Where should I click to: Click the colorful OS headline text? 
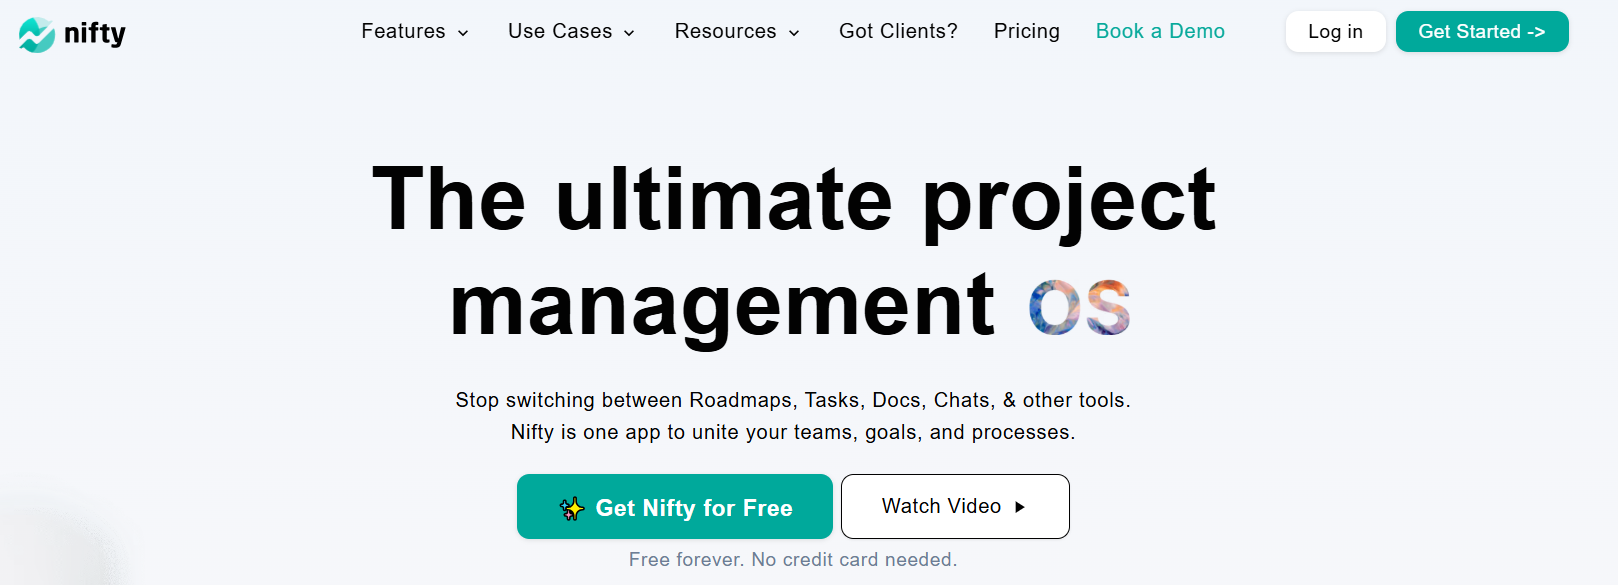pyautogui.click(x=1080, y=307)
